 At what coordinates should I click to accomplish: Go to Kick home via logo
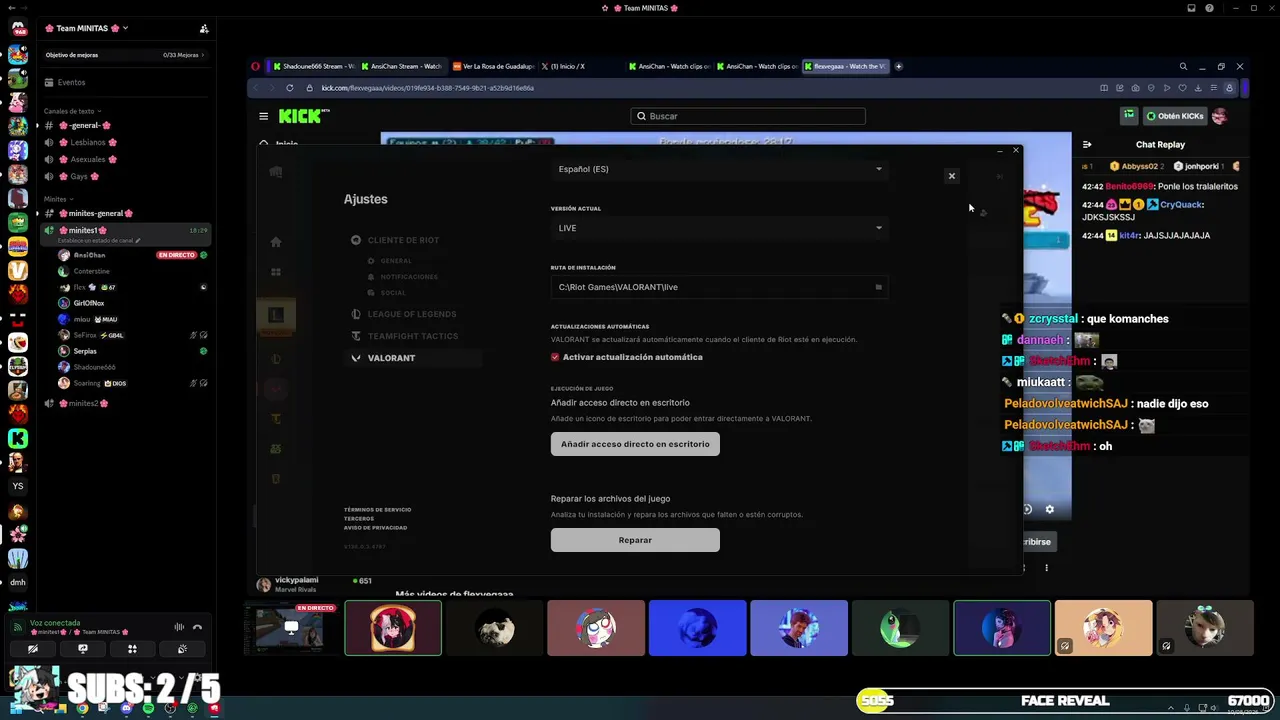pyautogui.click(x=303, y=116)
